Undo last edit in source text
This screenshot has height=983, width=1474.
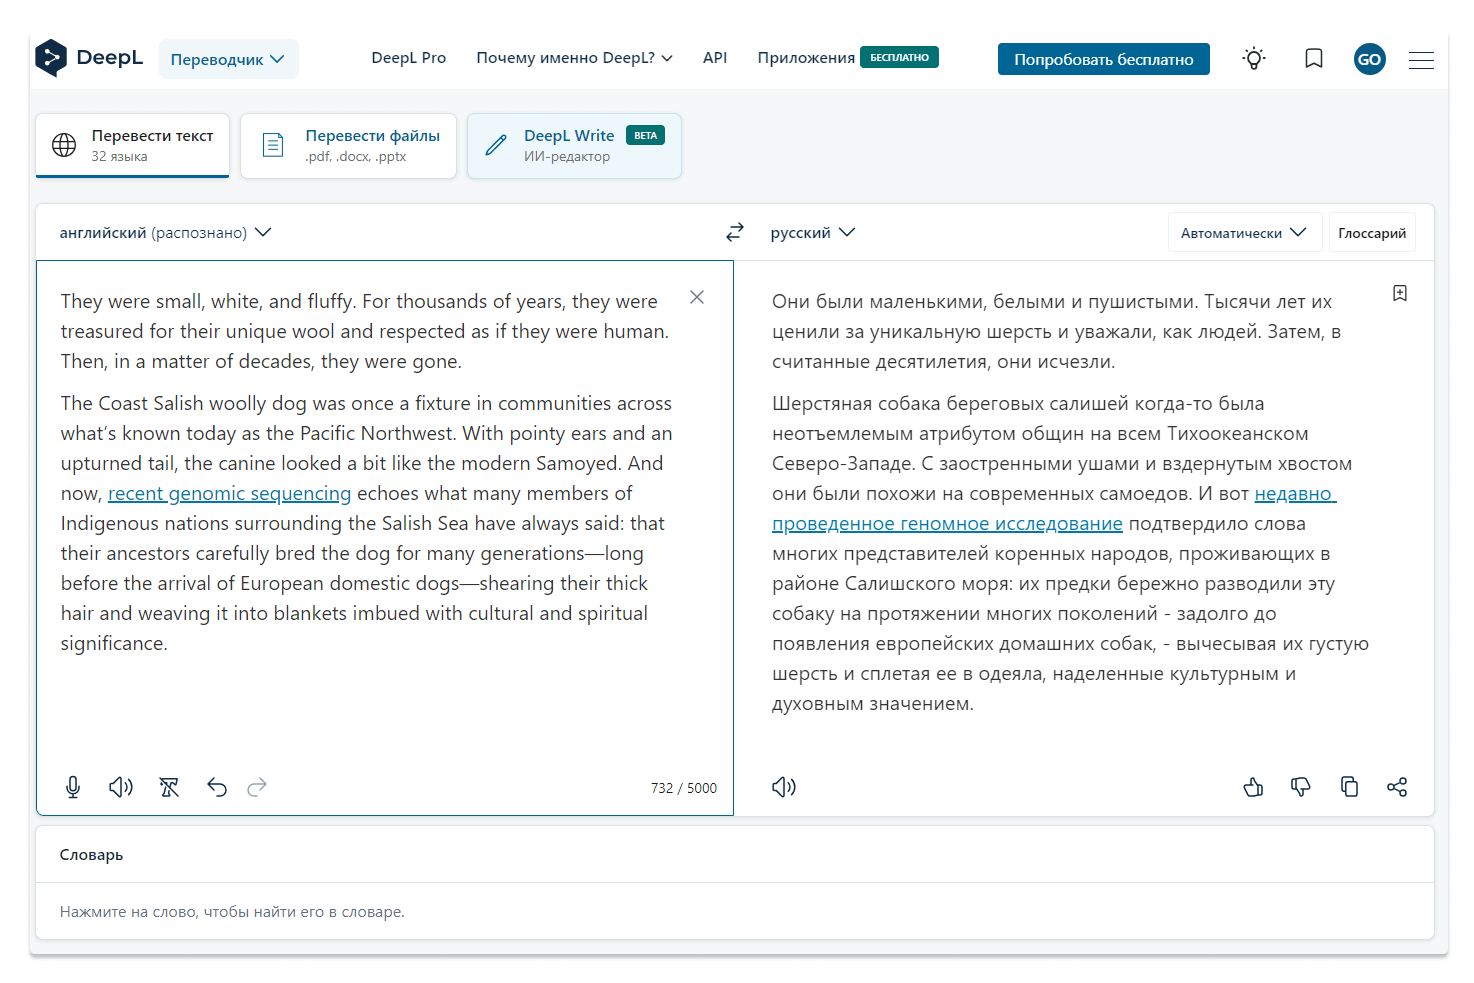[x=217, y=787]
